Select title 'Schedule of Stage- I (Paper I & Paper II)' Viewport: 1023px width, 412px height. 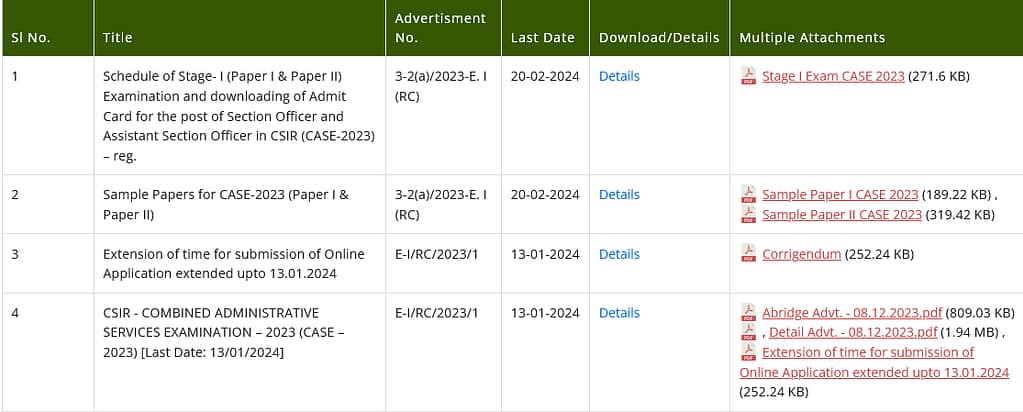tap(222, 76)
